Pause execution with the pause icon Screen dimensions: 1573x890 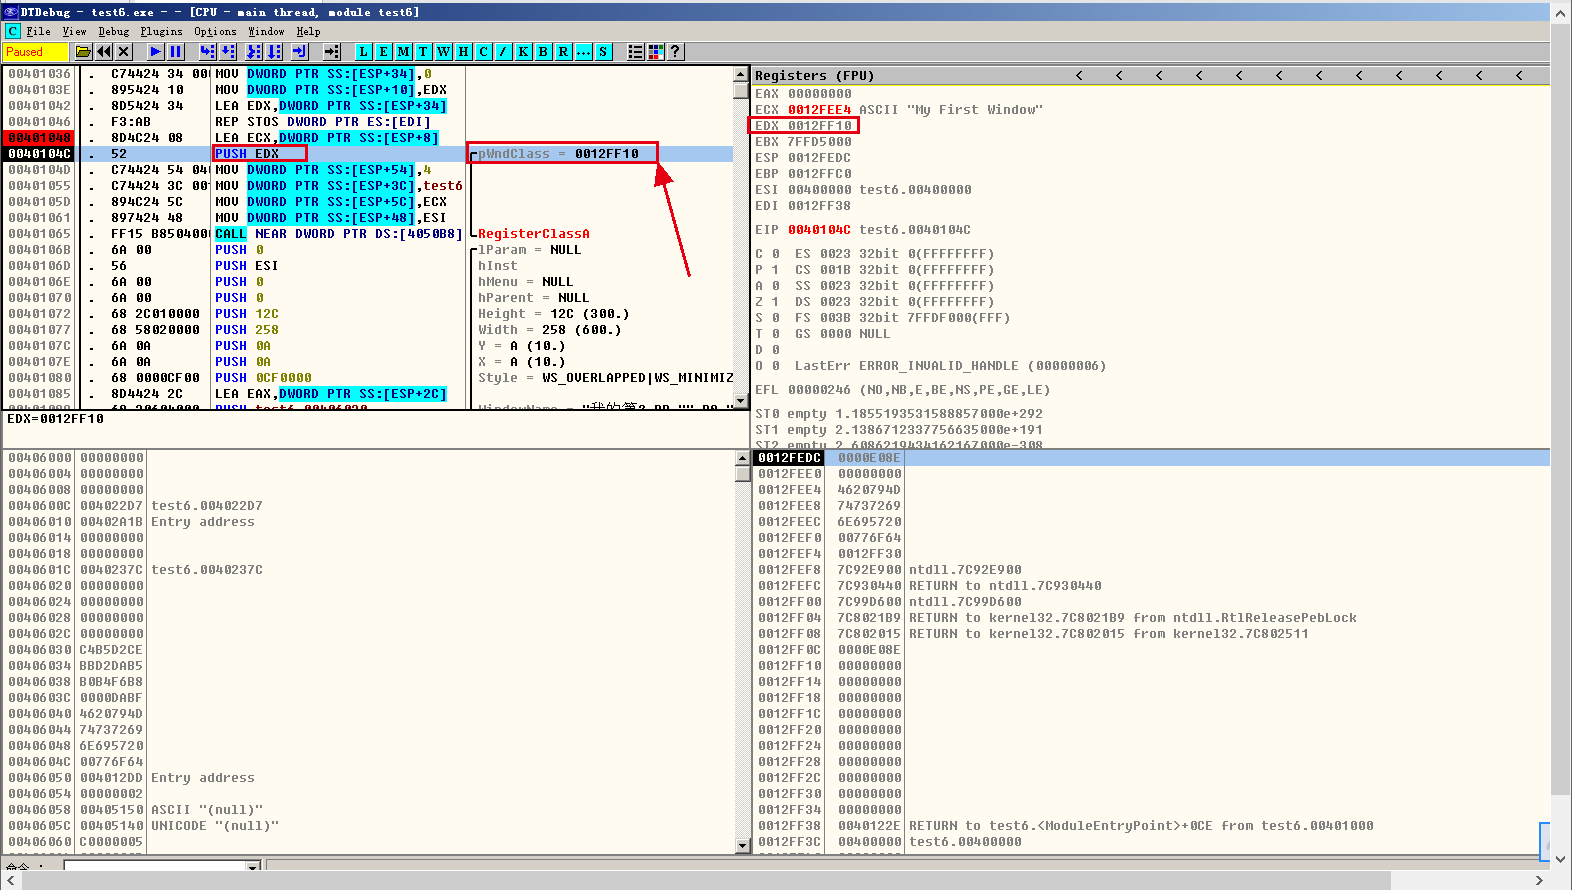click(x=176, y=52)
